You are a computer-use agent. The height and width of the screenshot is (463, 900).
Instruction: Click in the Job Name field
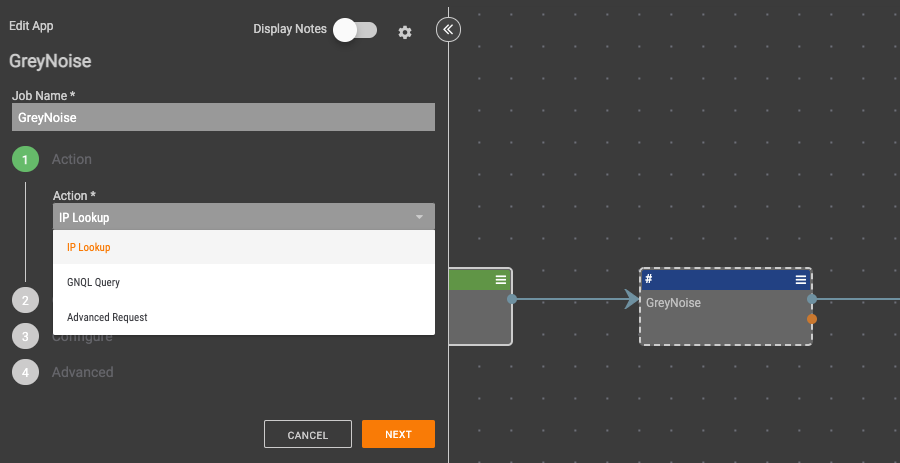point(223,117)
